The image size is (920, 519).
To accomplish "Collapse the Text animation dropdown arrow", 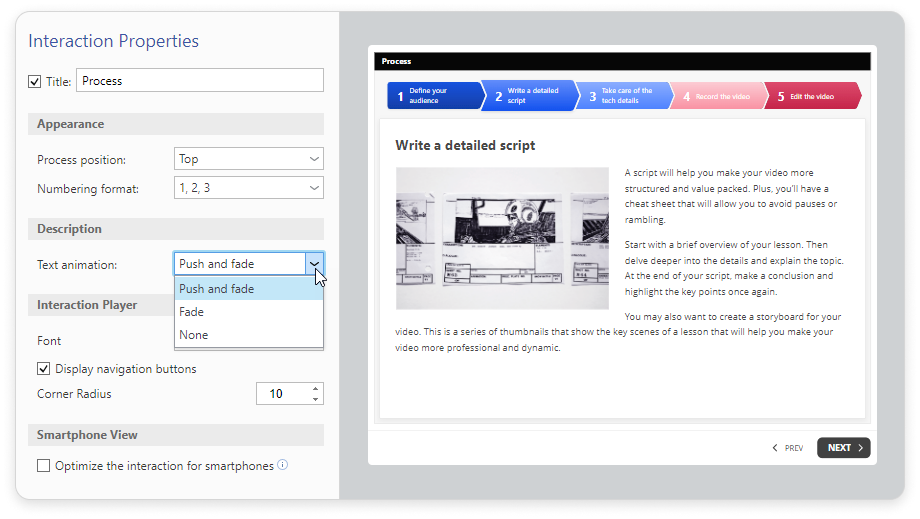I will click(314, 264).
